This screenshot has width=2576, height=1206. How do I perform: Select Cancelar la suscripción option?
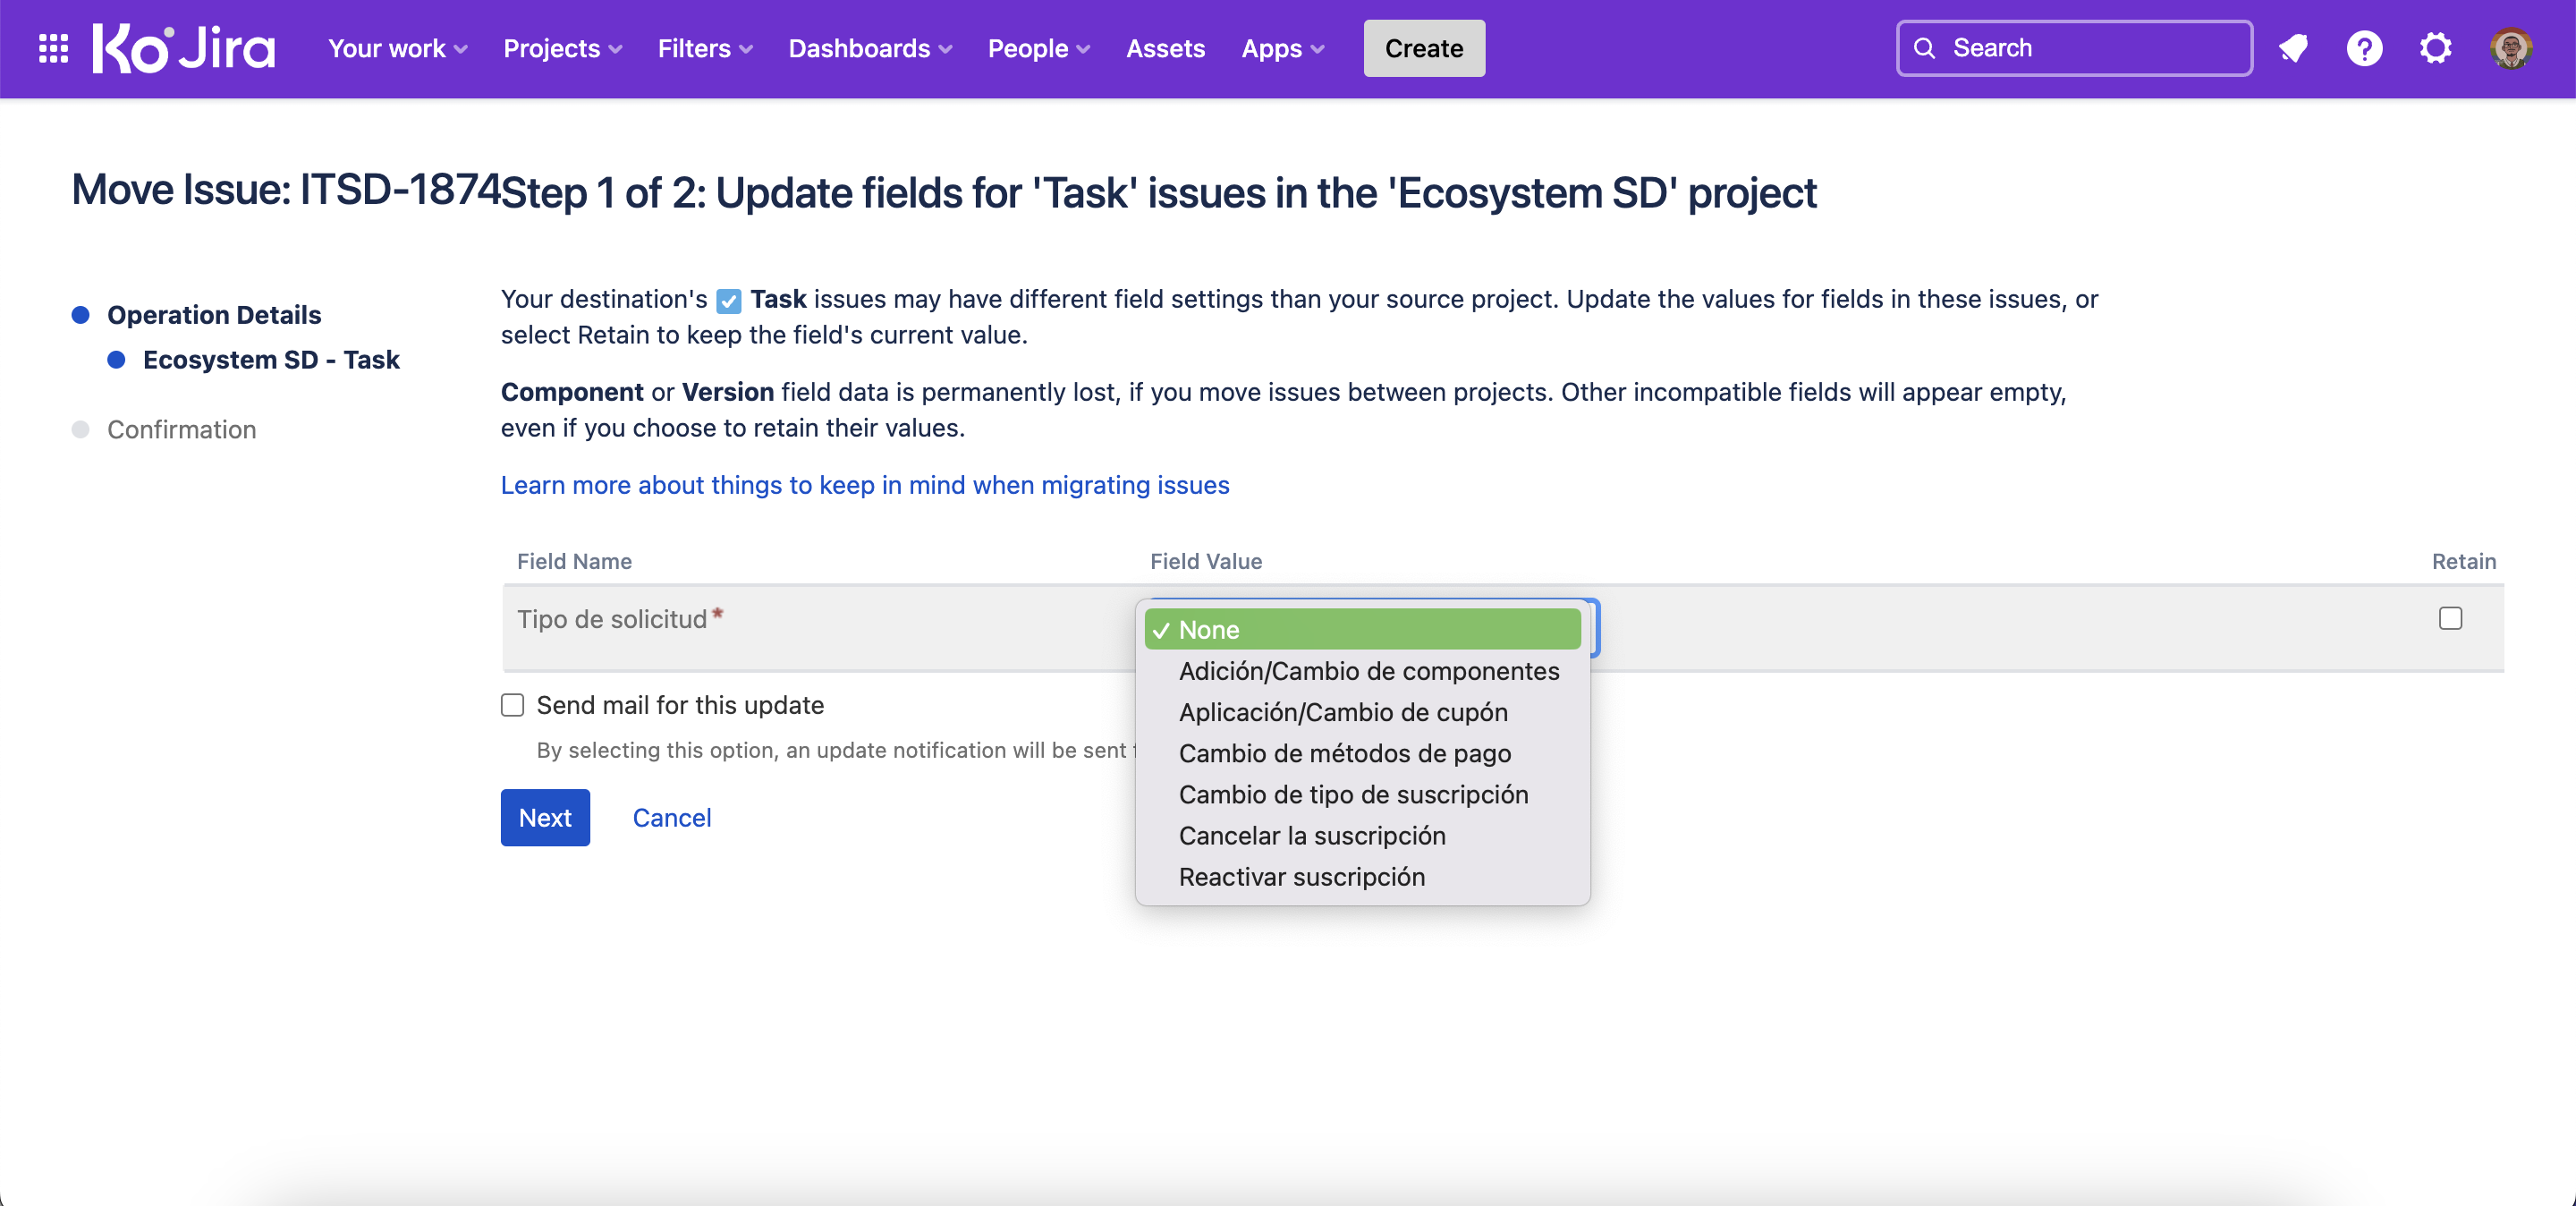point(1311,835)
